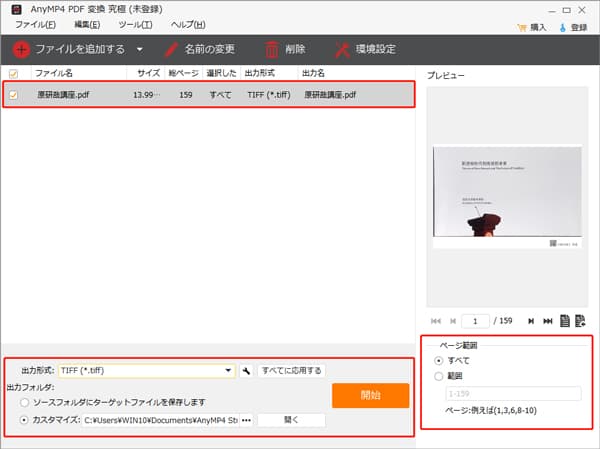Click the red plus add-file icon
Screen dimensions: 600x449
pos(21,49)
